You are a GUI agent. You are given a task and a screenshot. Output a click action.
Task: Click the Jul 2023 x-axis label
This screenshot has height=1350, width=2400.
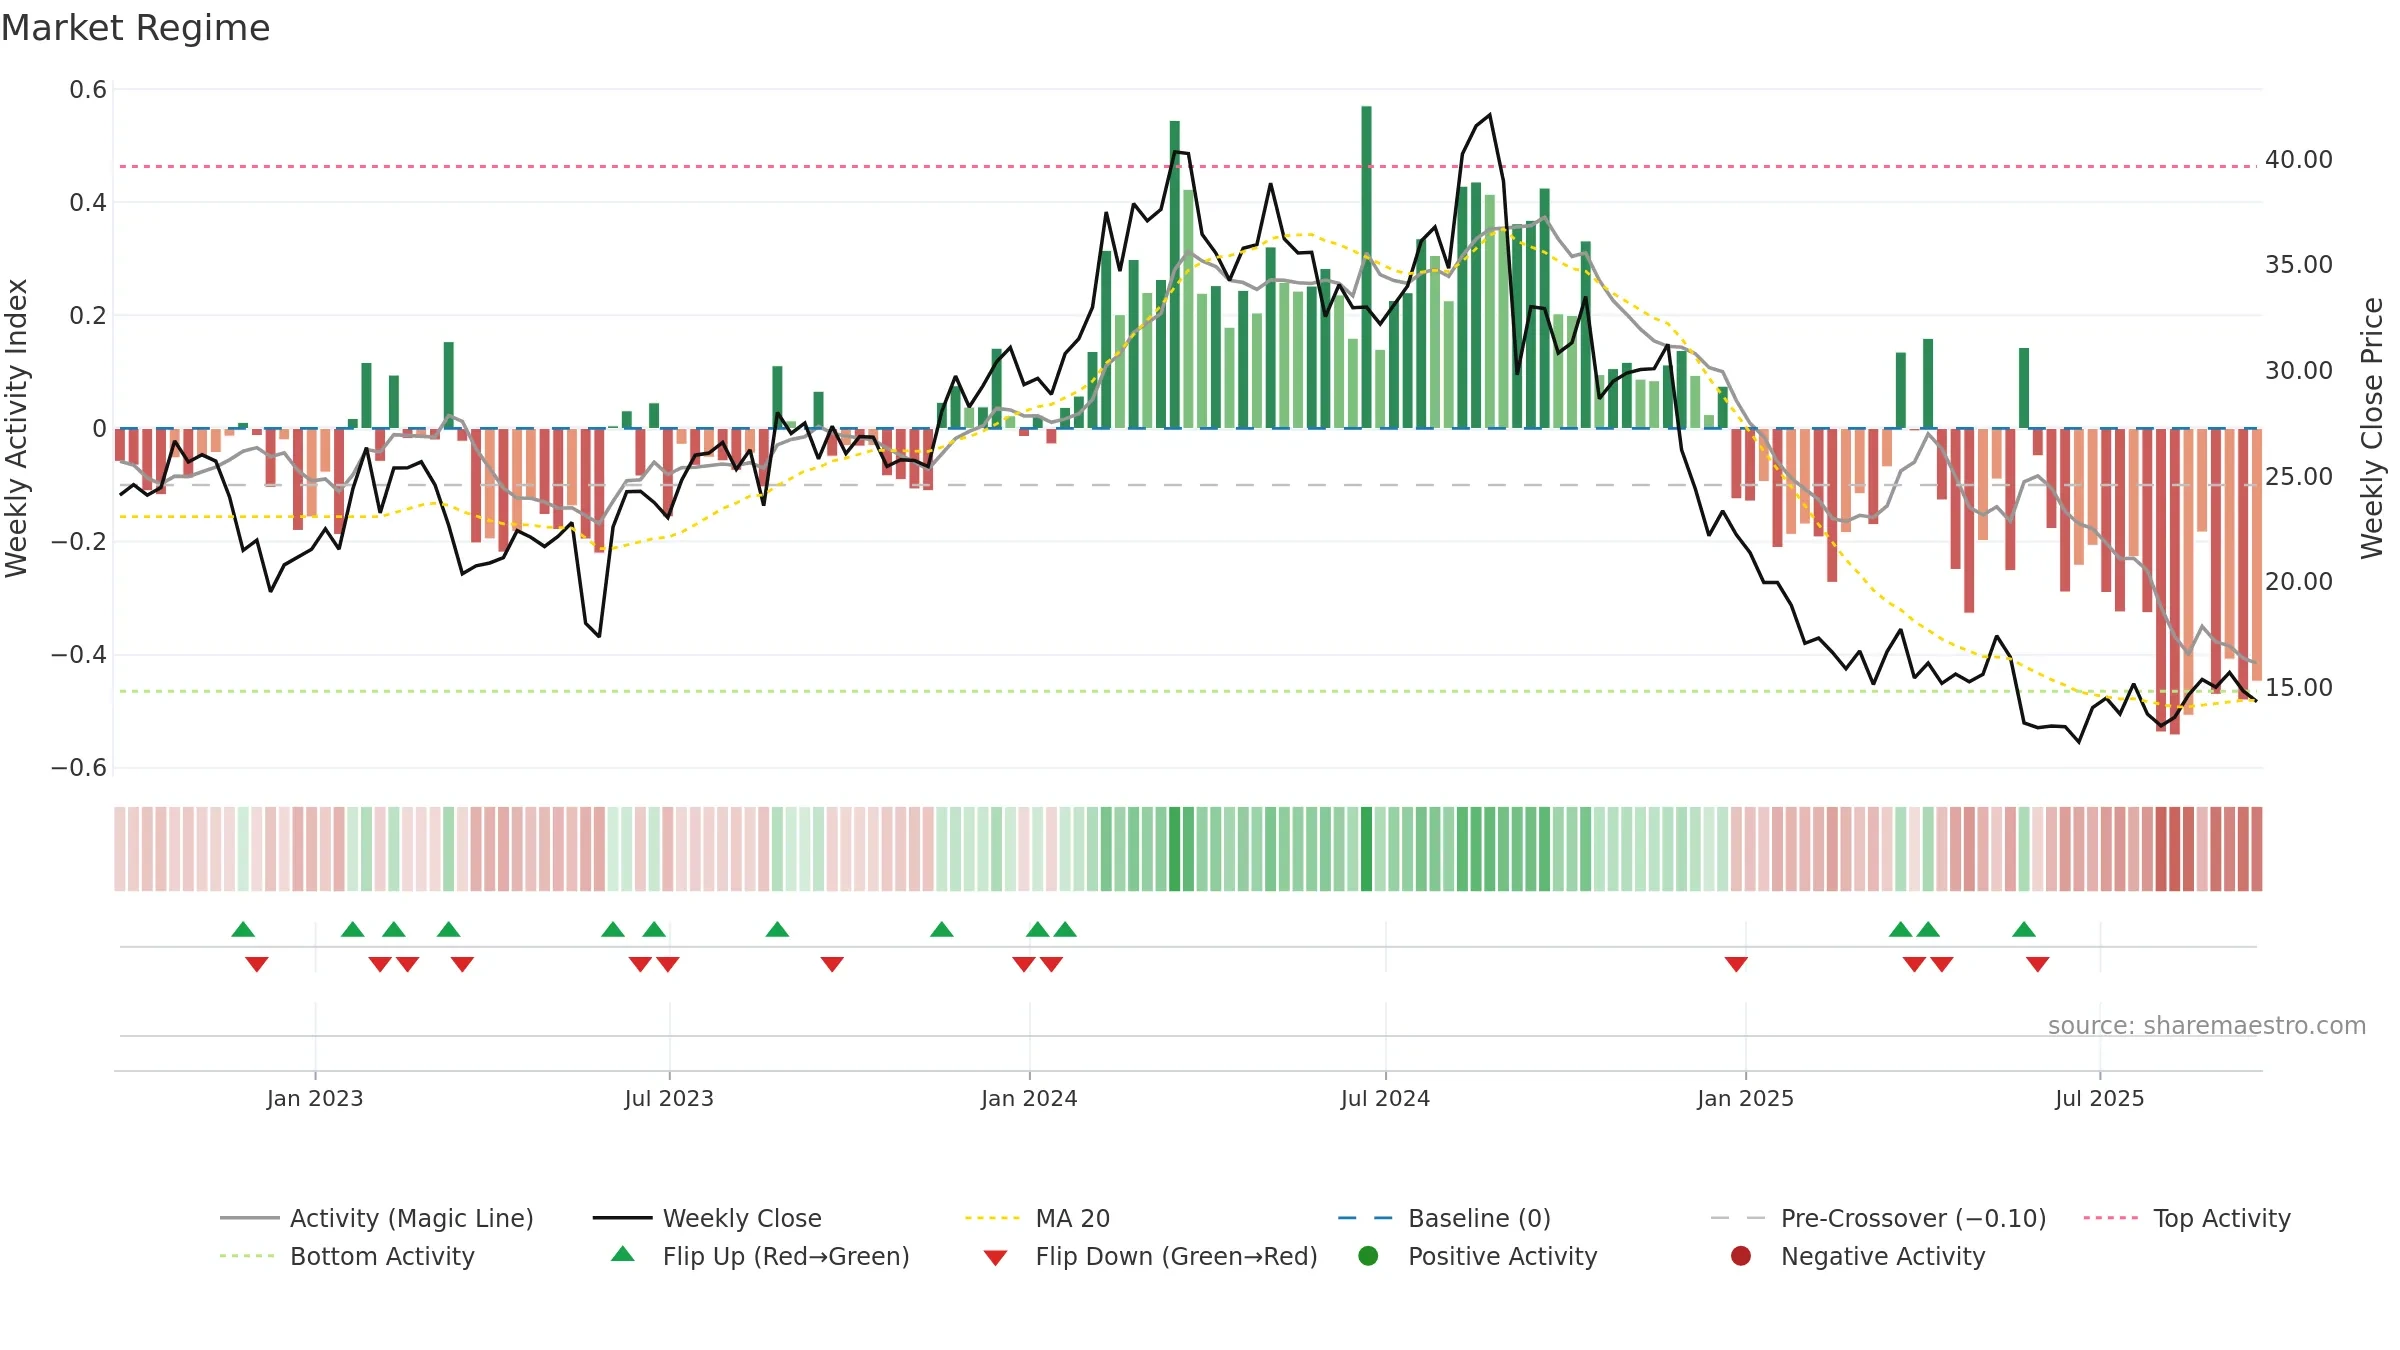click(x=669, y=1098)
